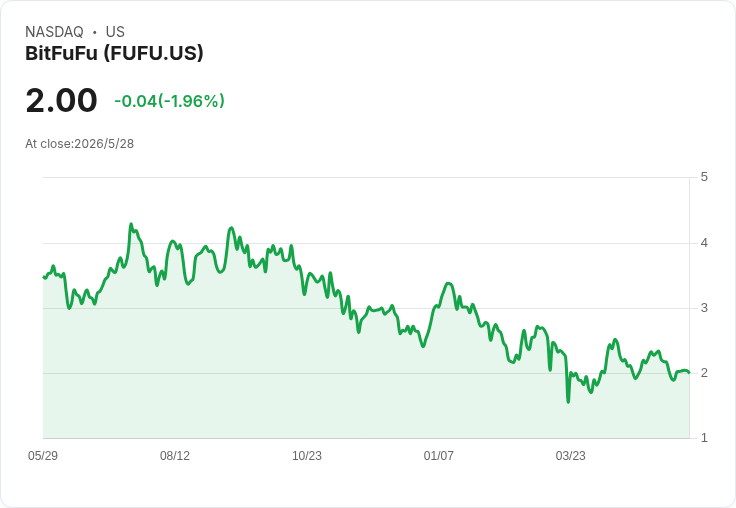The height and width of the screenshot is (508, 736).
Task: Open the BitFuFu (FUFU.US) title
Action: click(114, 53)
